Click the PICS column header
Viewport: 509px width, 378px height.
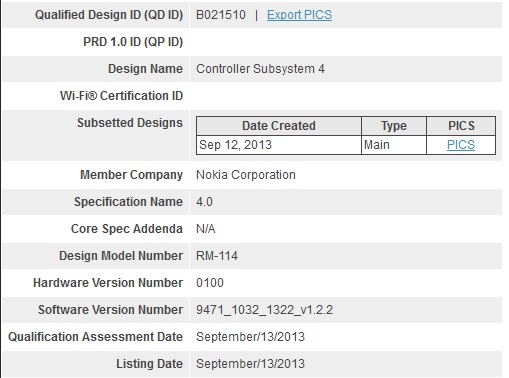(x=461, y=126)
